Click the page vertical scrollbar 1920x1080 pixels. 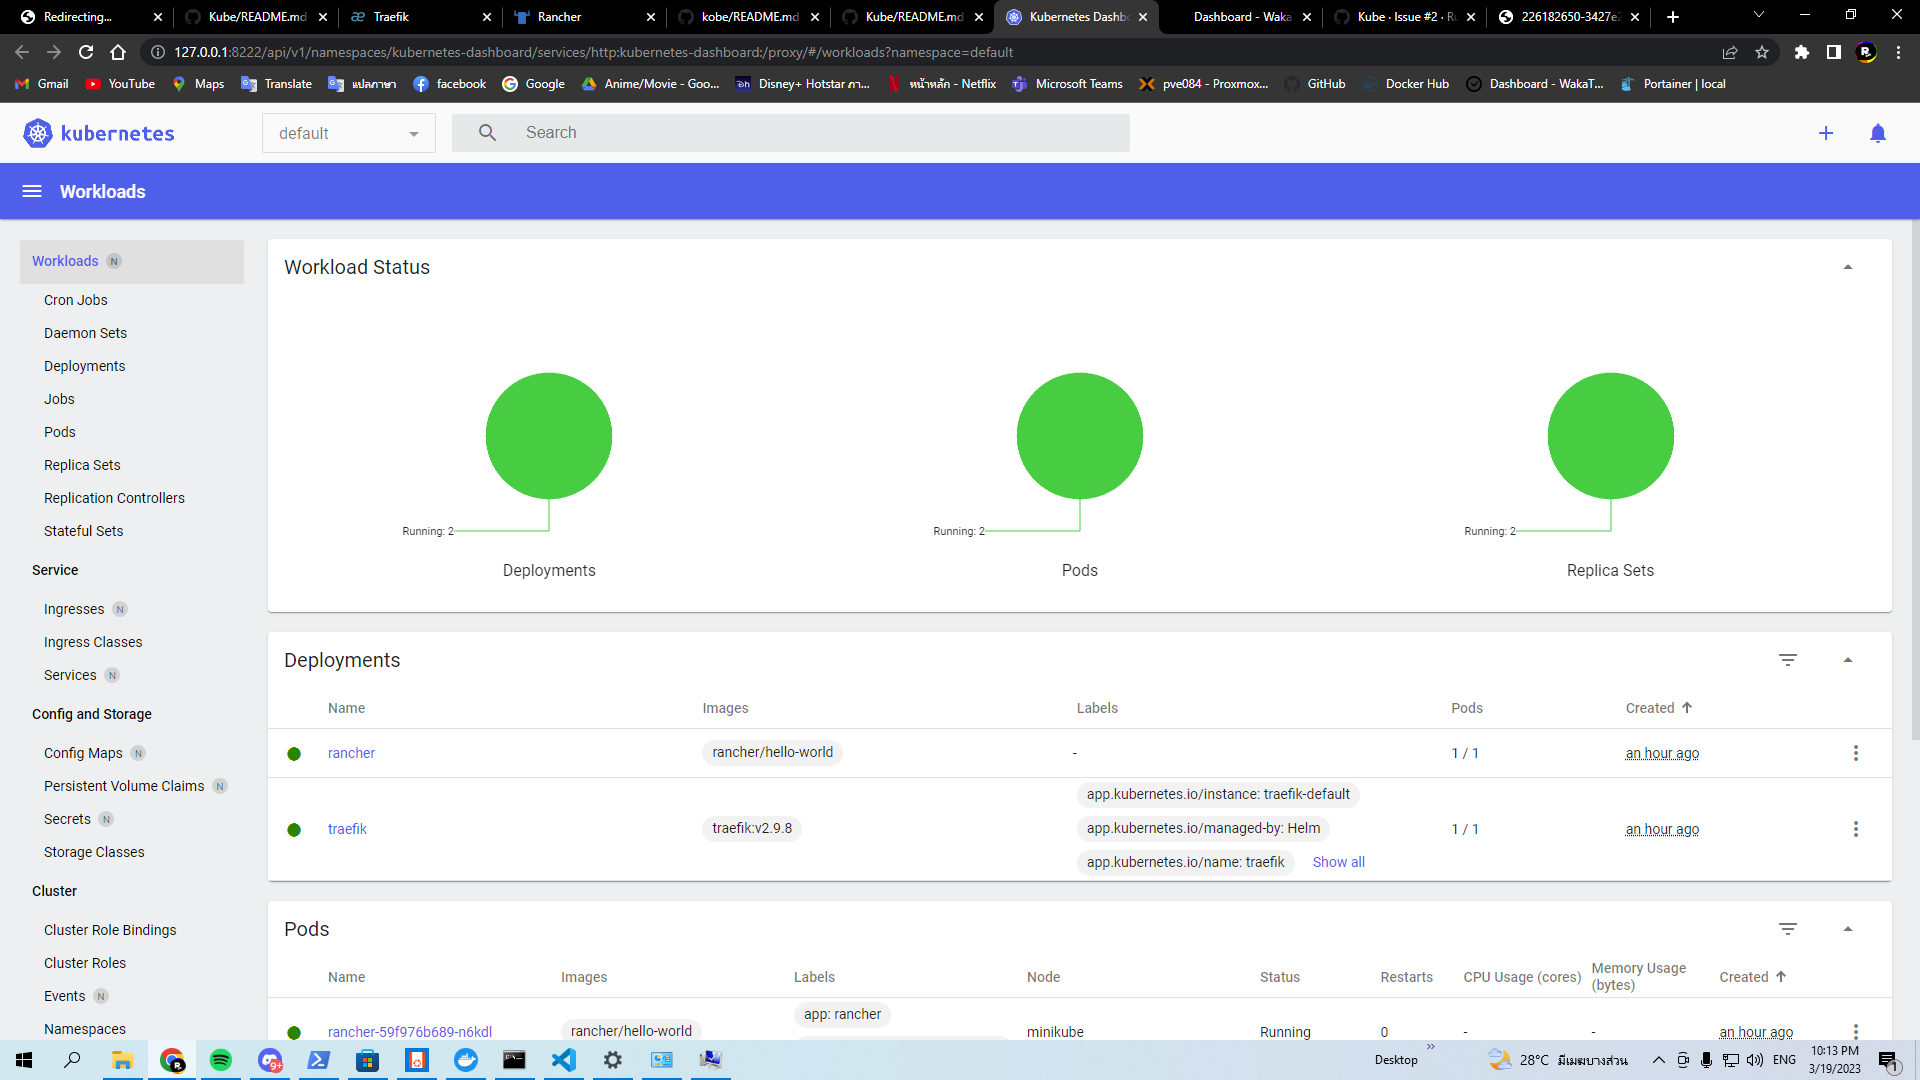pyautogui.click(x=1915, y=480)
